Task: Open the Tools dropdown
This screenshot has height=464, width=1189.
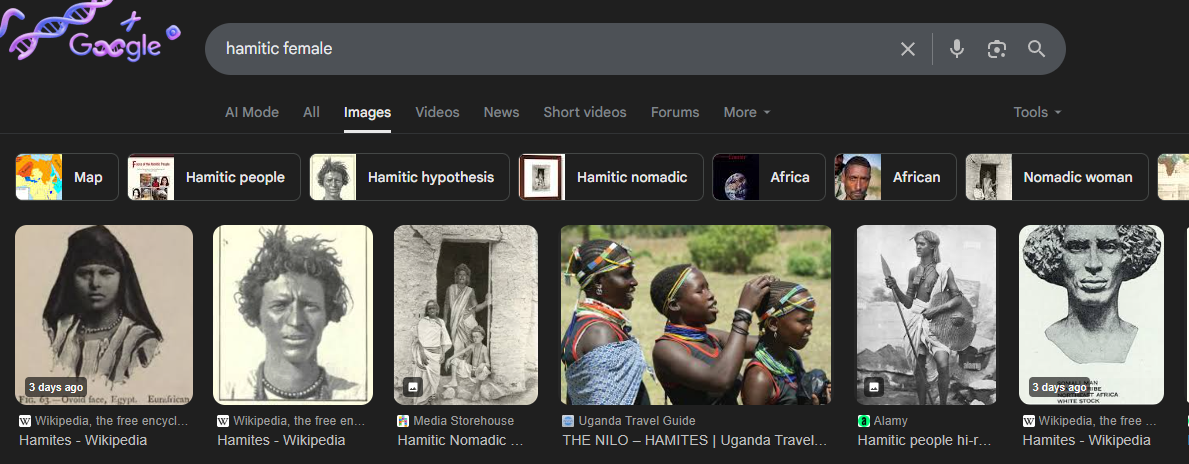Action: pyautogui.click(x=1037, y=112)
